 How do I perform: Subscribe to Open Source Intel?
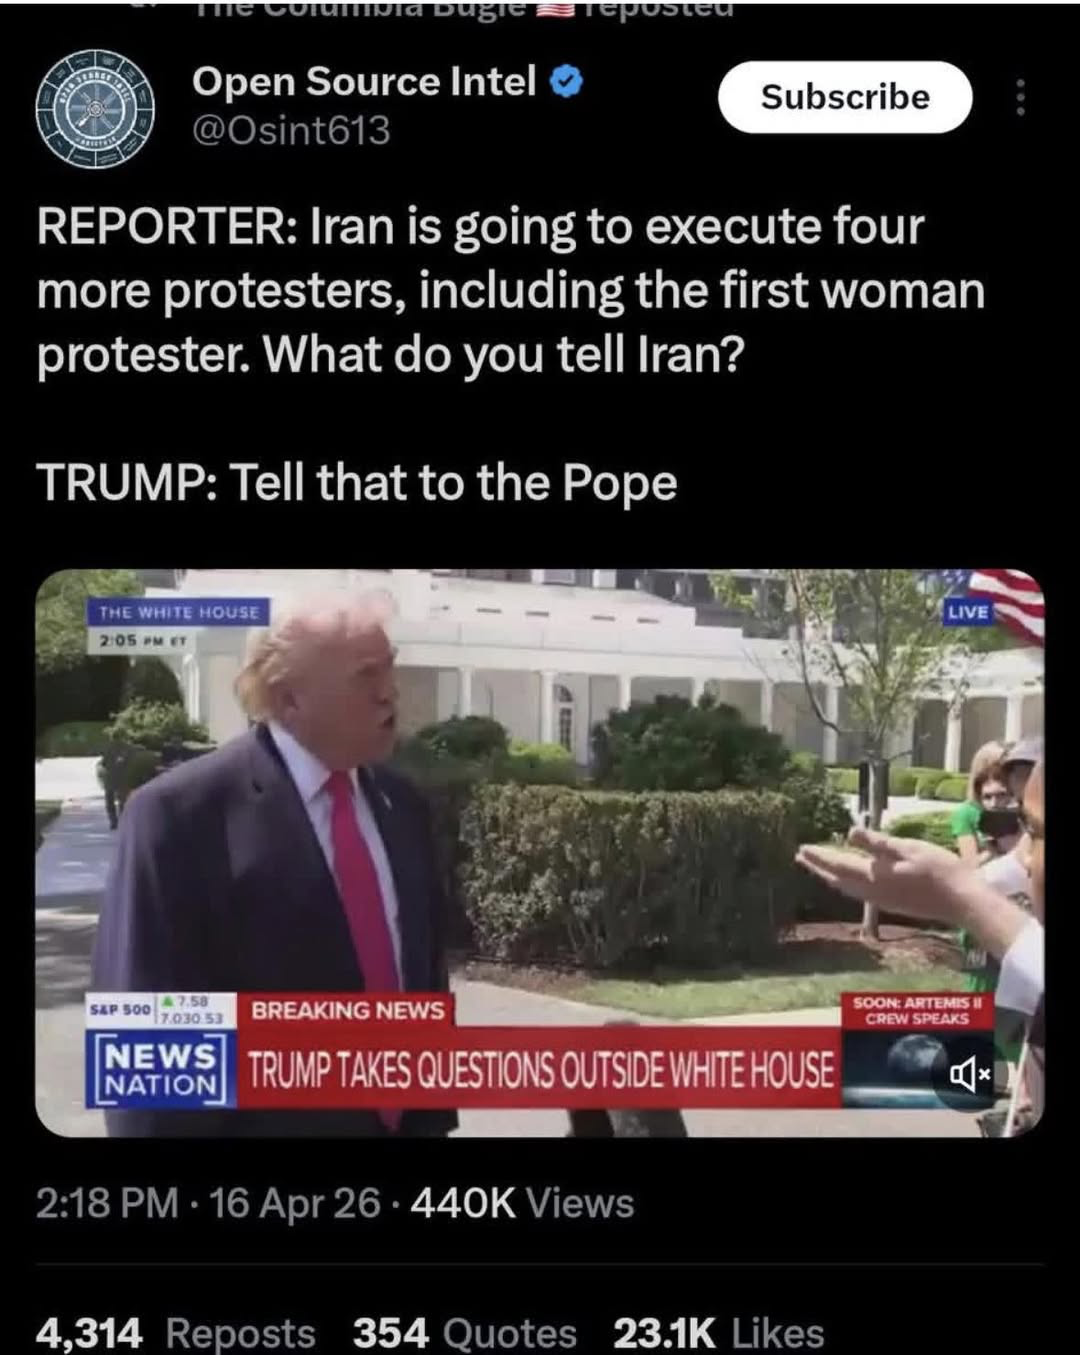click(x=845, y=97)
